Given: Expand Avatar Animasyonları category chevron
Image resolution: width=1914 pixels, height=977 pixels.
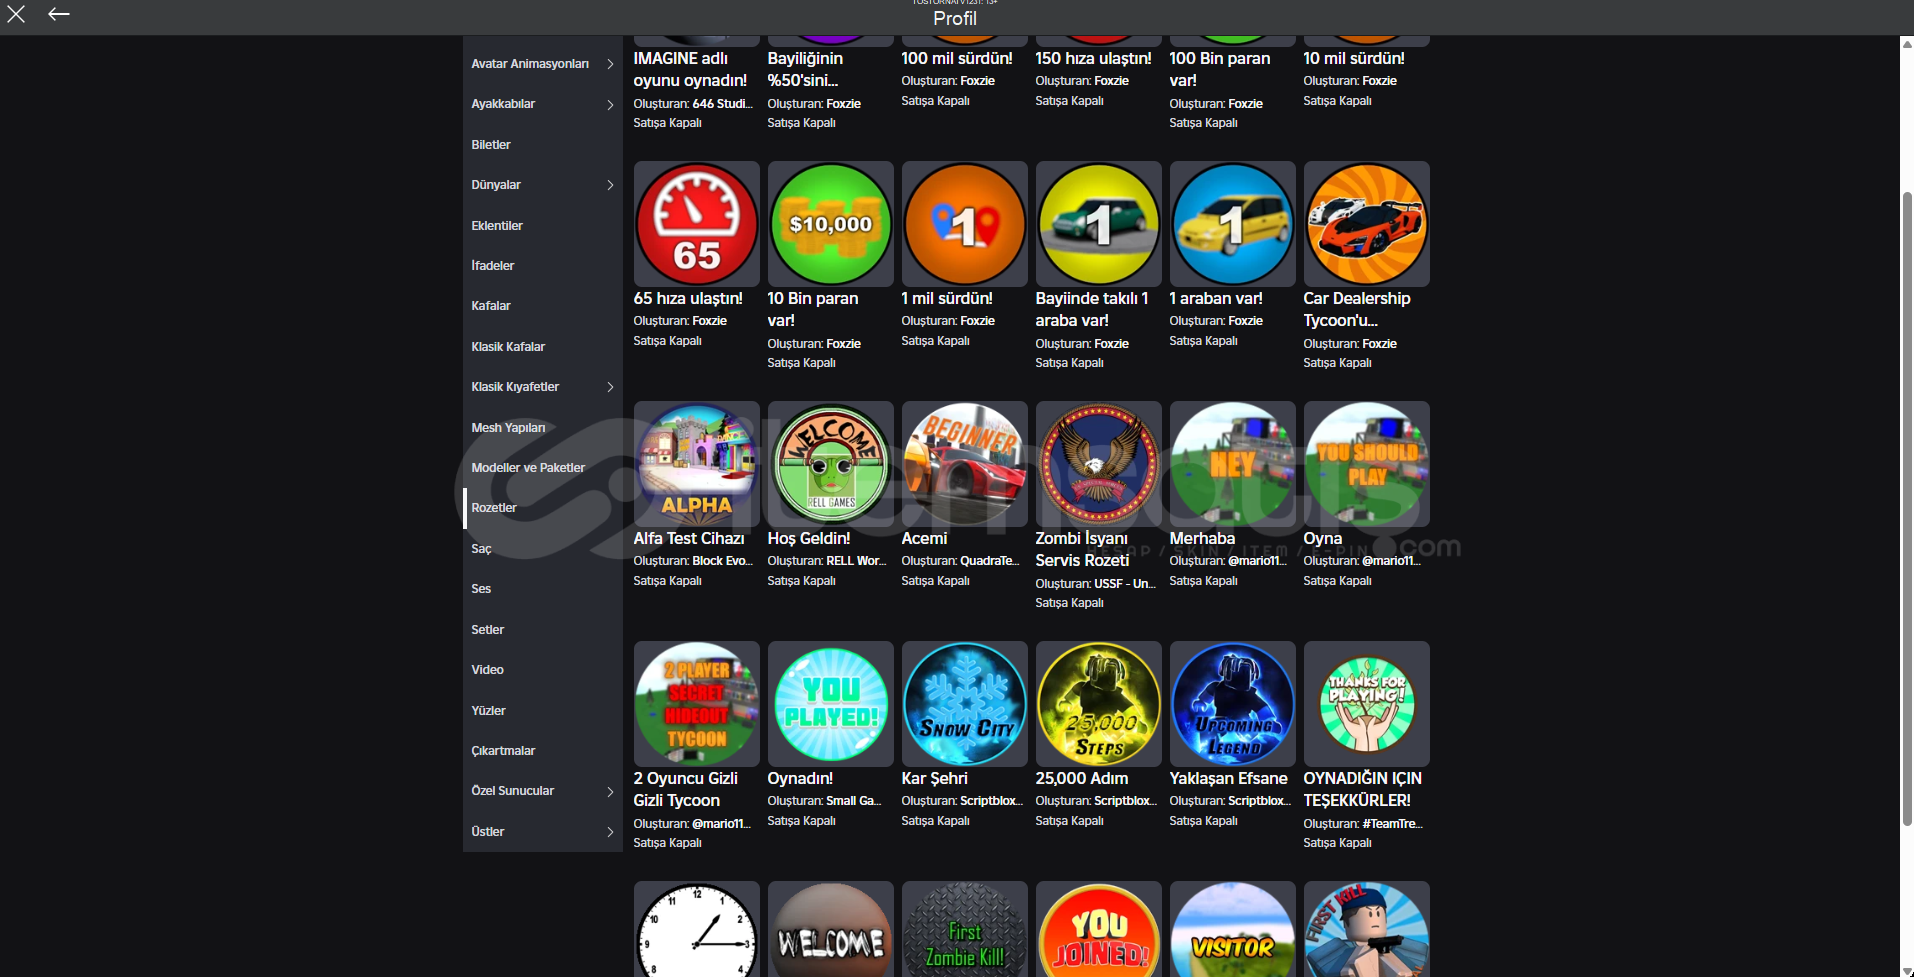Looking at the screenshot, I should tap(610, 64).
